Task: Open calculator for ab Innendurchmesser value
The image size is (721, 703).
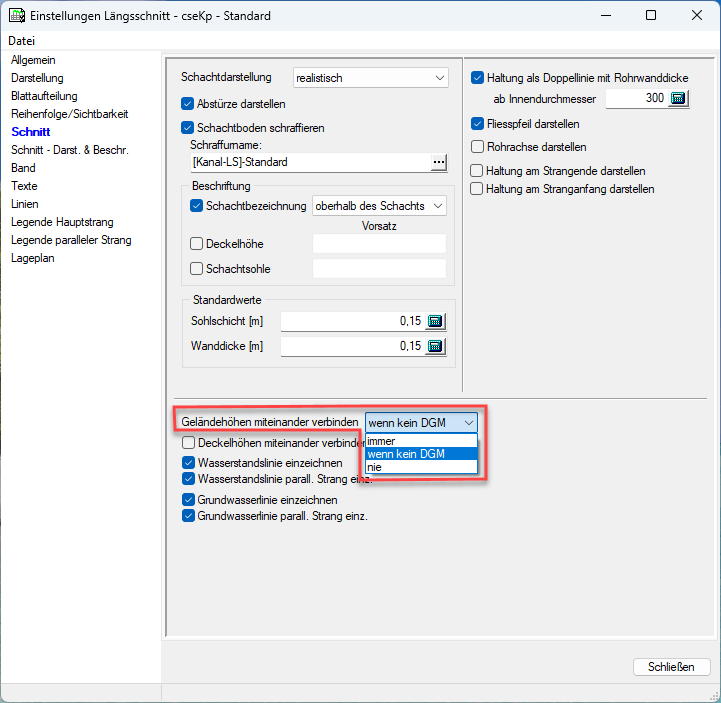Action: 679,98
